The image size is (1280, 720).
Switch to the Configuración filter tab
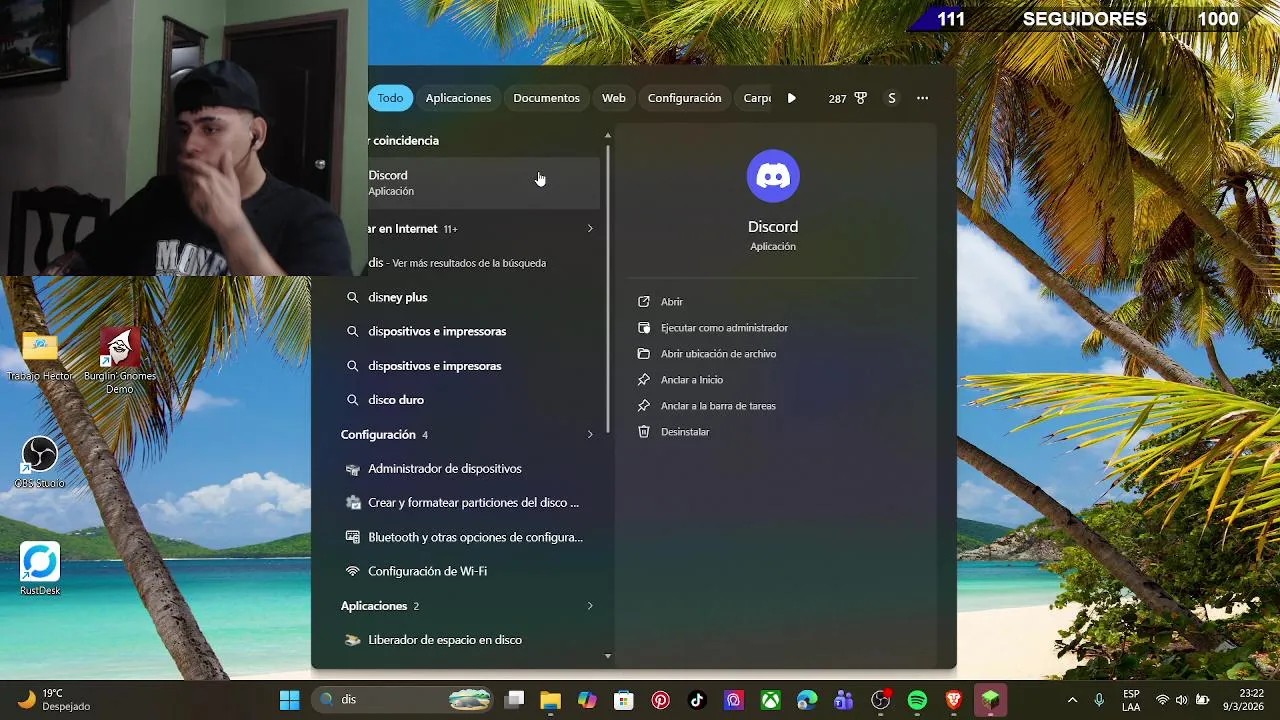coord(684,98)
